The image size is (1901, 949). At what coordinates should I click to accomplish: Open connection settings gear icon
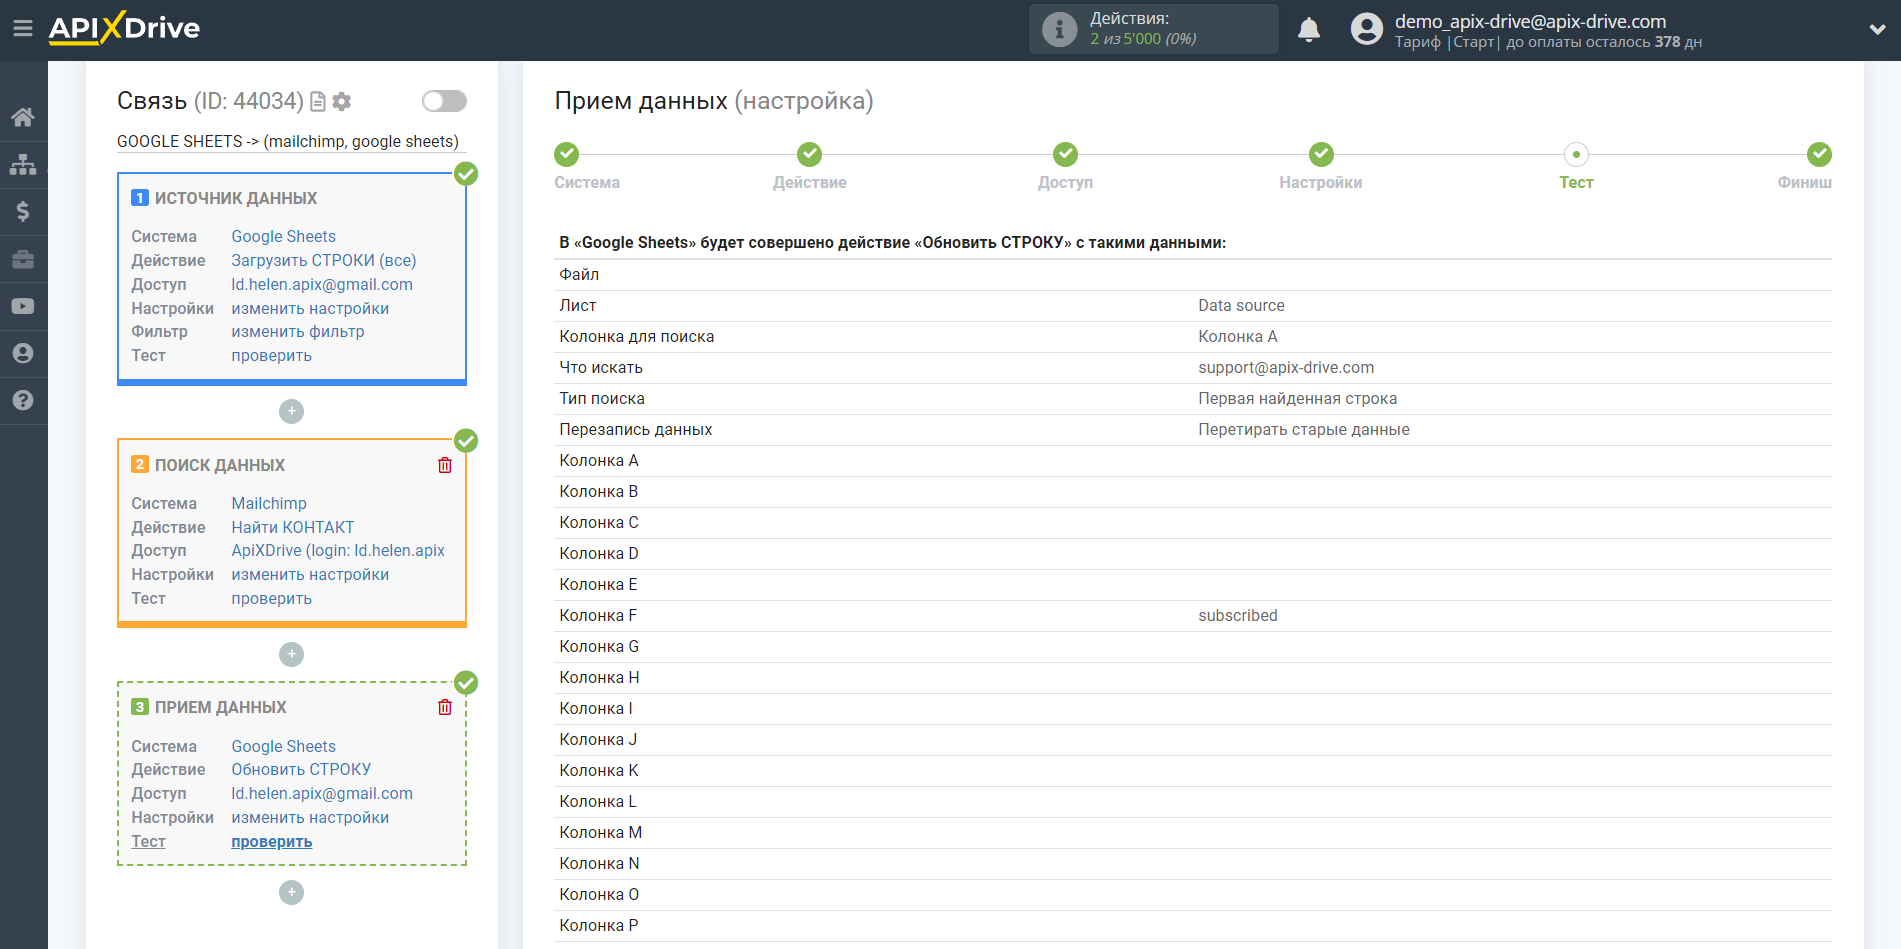342,101
